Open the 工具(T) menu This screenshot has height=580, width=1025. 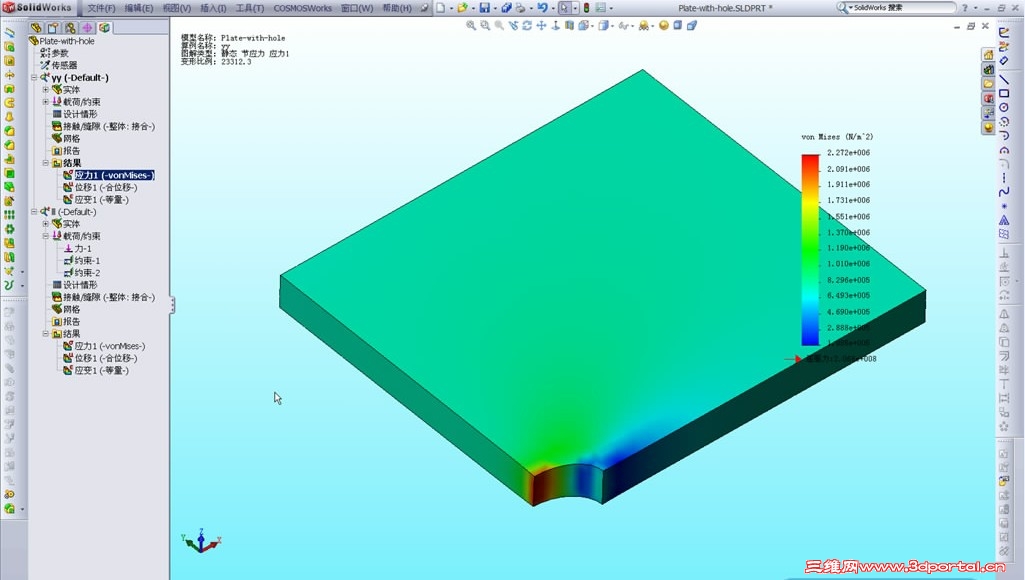(x=250, y=8)
